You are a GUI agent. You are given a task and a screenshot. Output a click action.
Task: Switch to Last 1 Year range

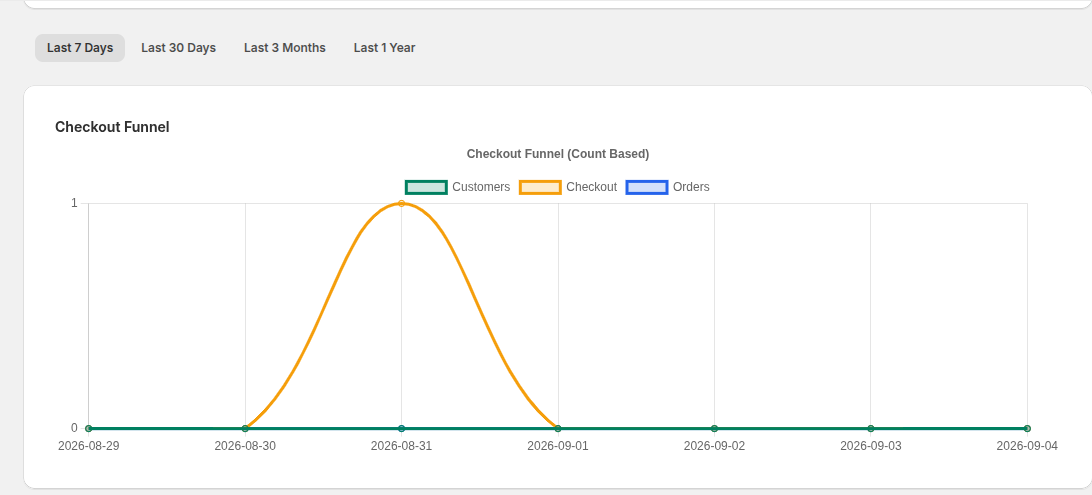coord(384,48)
